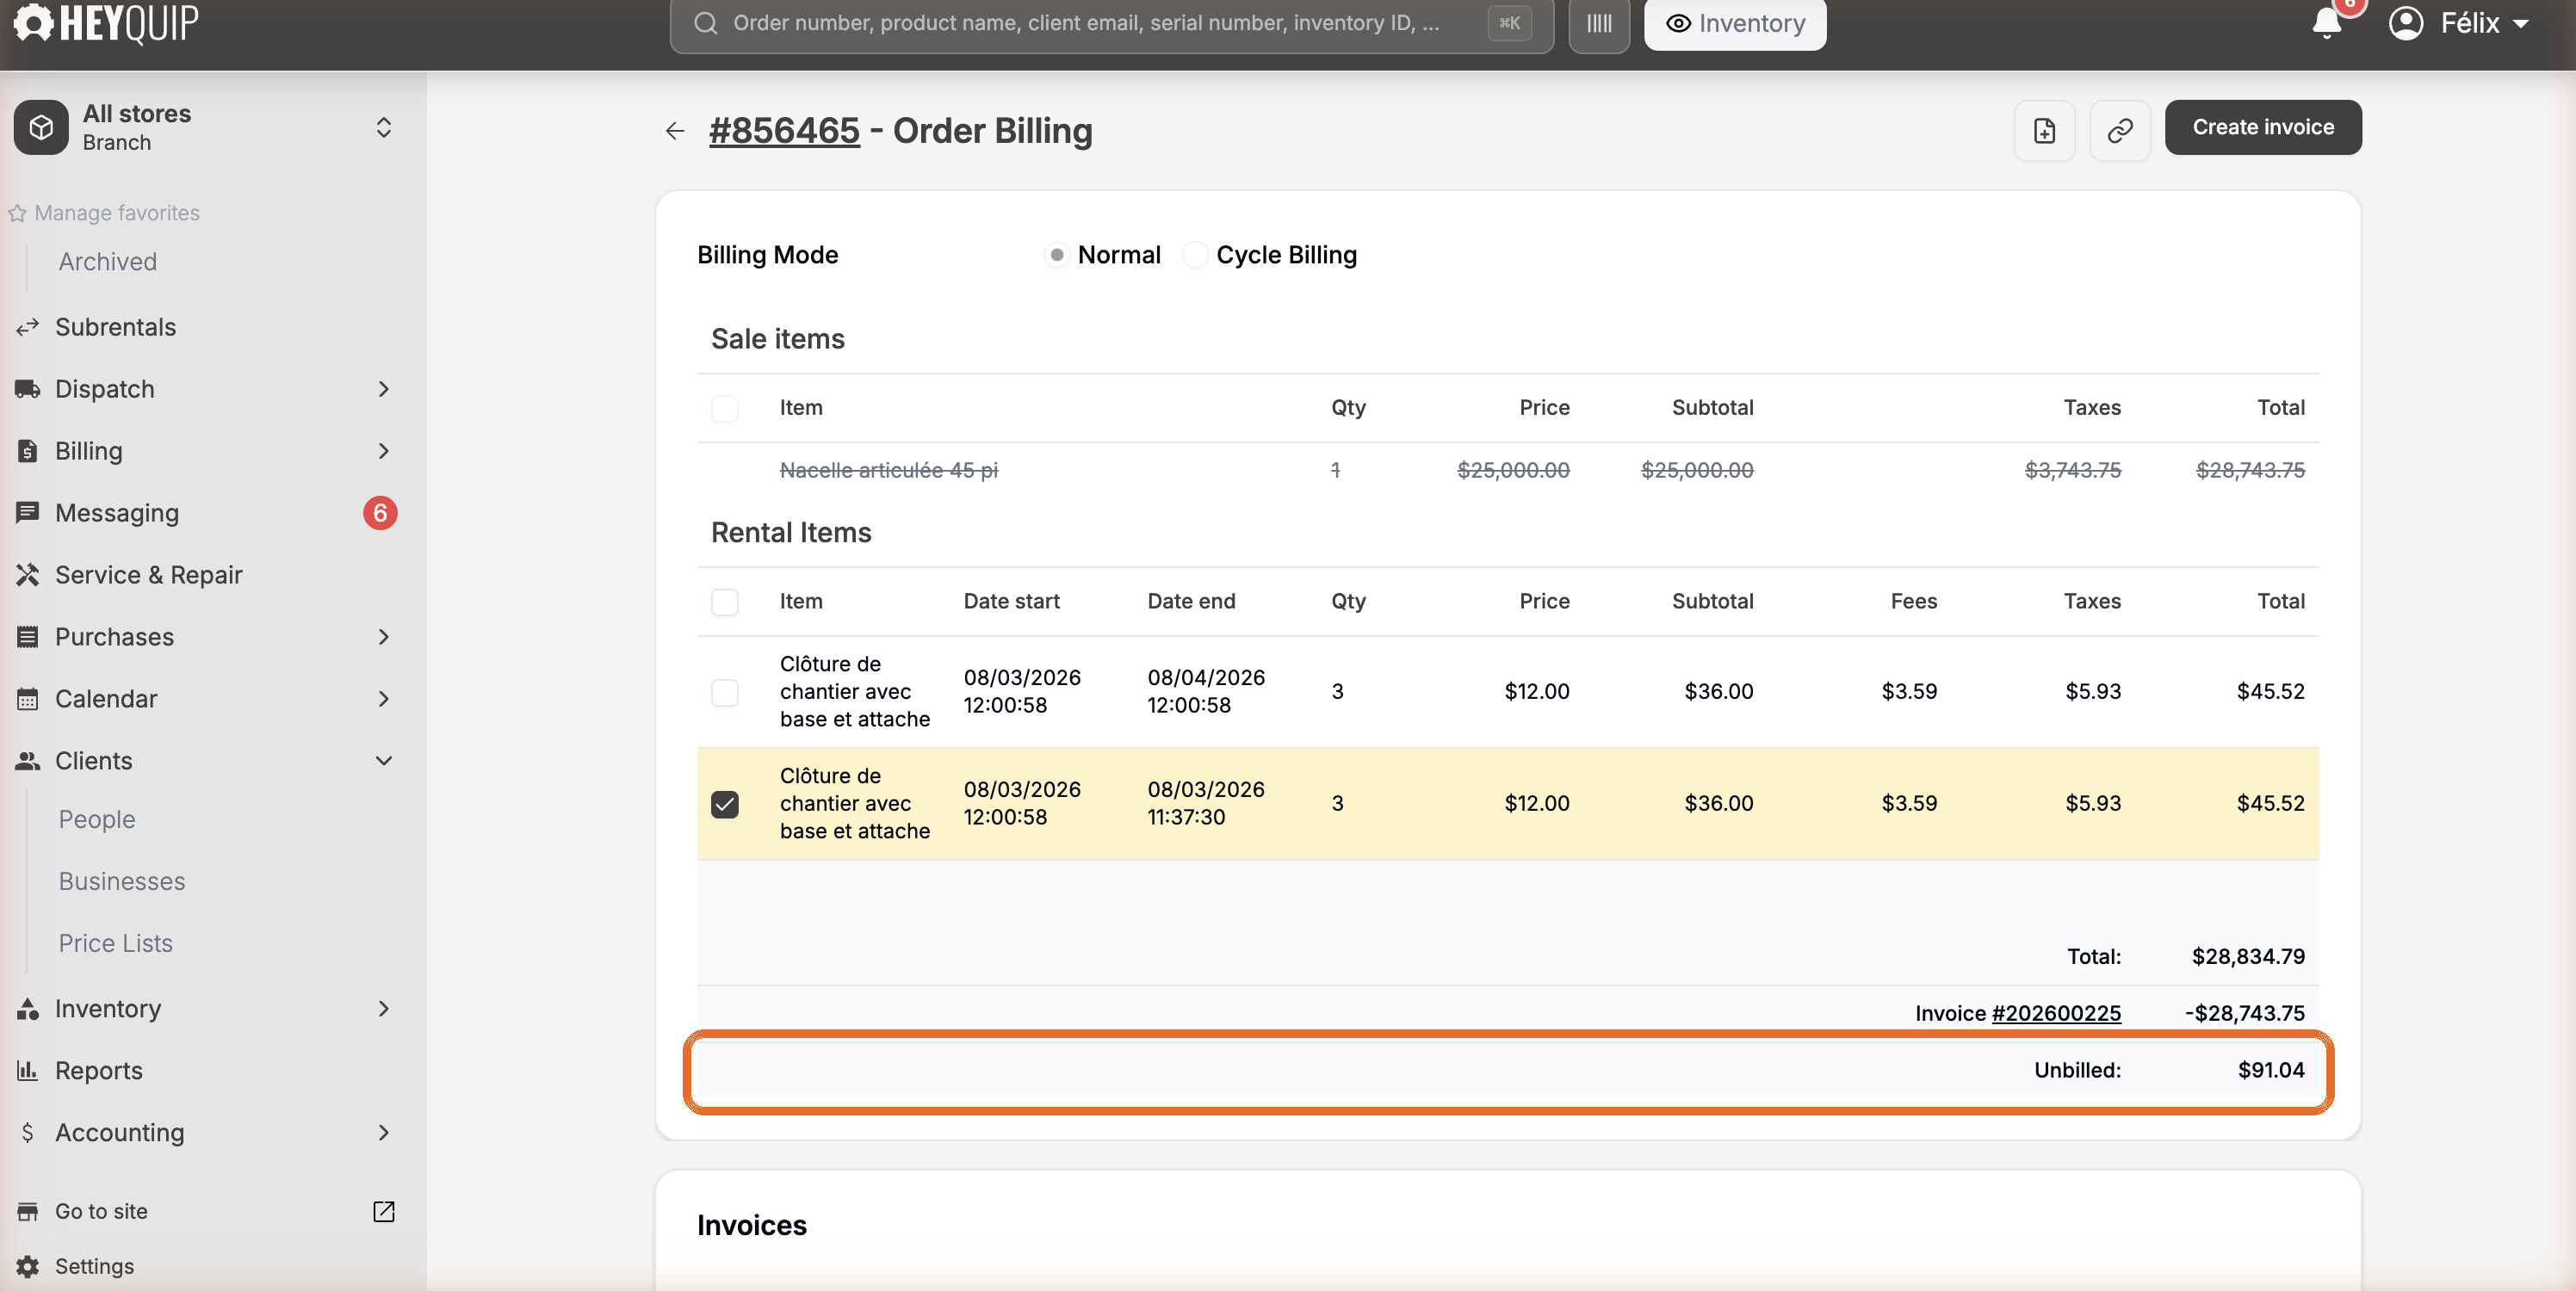Click the Service & Repair tools icon

(x=28, y=575)
